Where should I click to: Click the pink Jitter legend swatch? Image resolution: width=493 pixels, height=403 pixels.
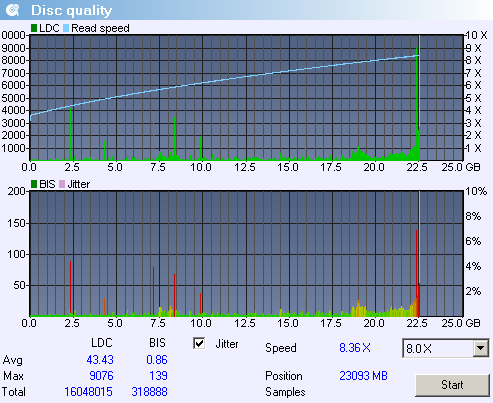[x=62, y=184]
